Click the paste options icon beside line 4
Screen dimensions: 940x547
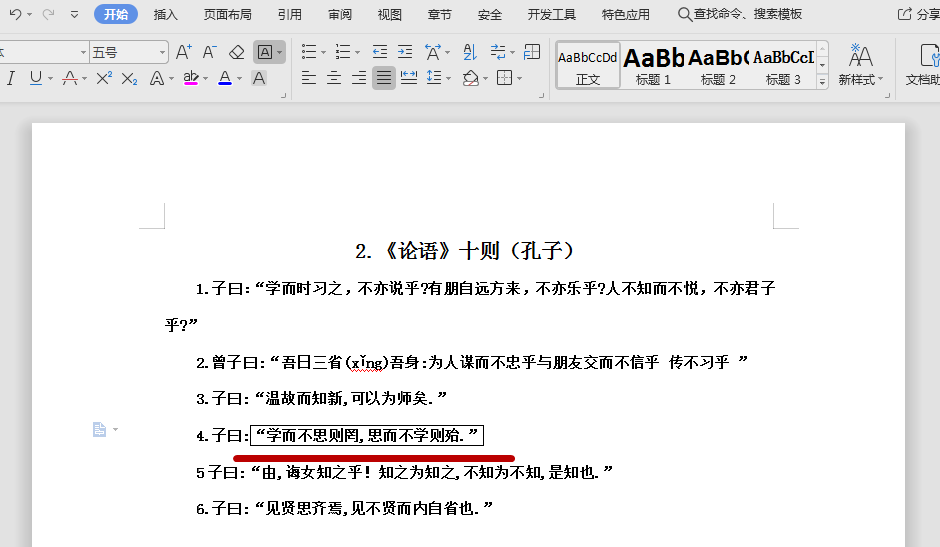pyautogui.click(x=100, y=429)
